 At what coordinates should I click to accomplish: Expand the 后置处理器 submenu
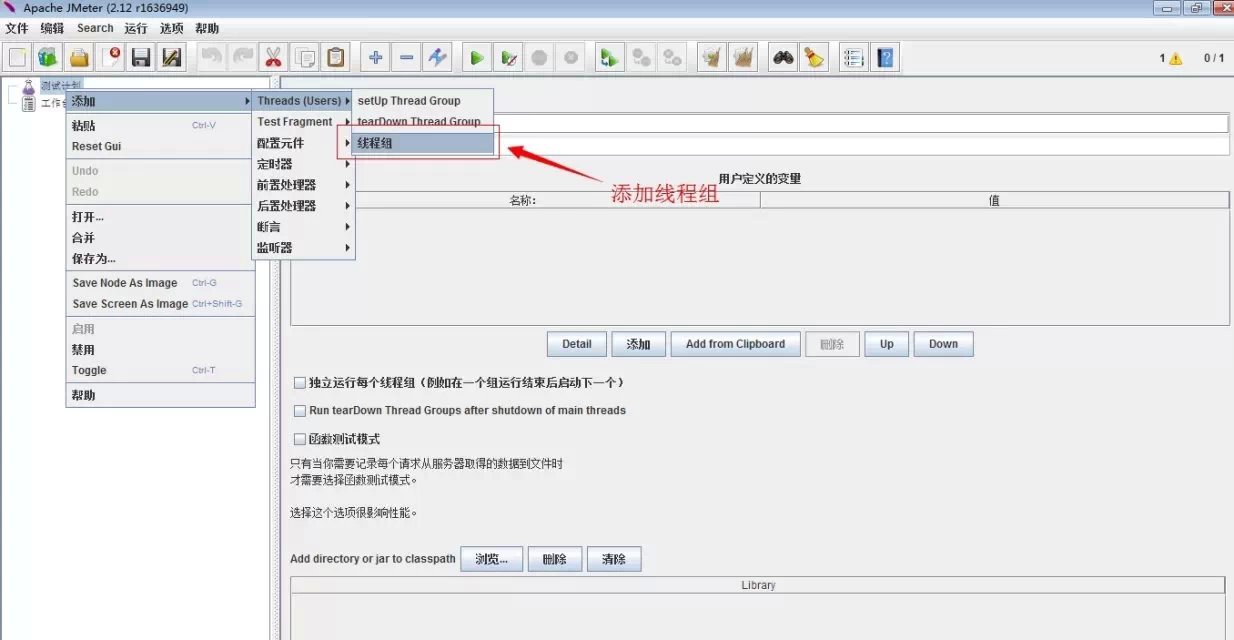coord(303,206)
